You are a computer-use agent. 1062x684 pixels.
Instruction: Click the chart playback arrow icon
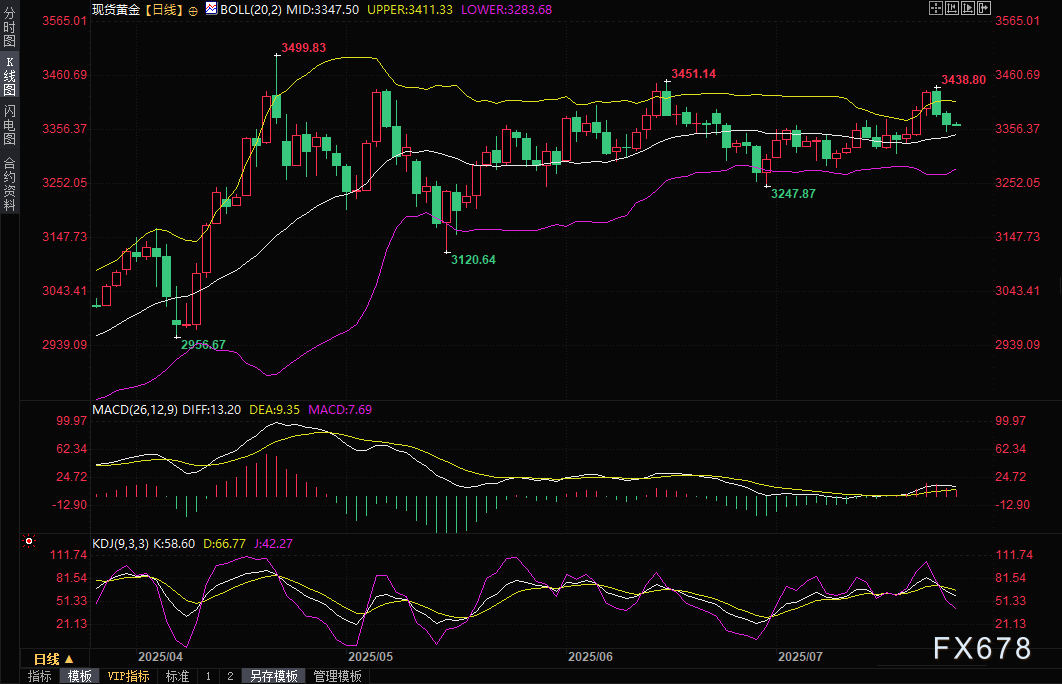click(969, 8)
